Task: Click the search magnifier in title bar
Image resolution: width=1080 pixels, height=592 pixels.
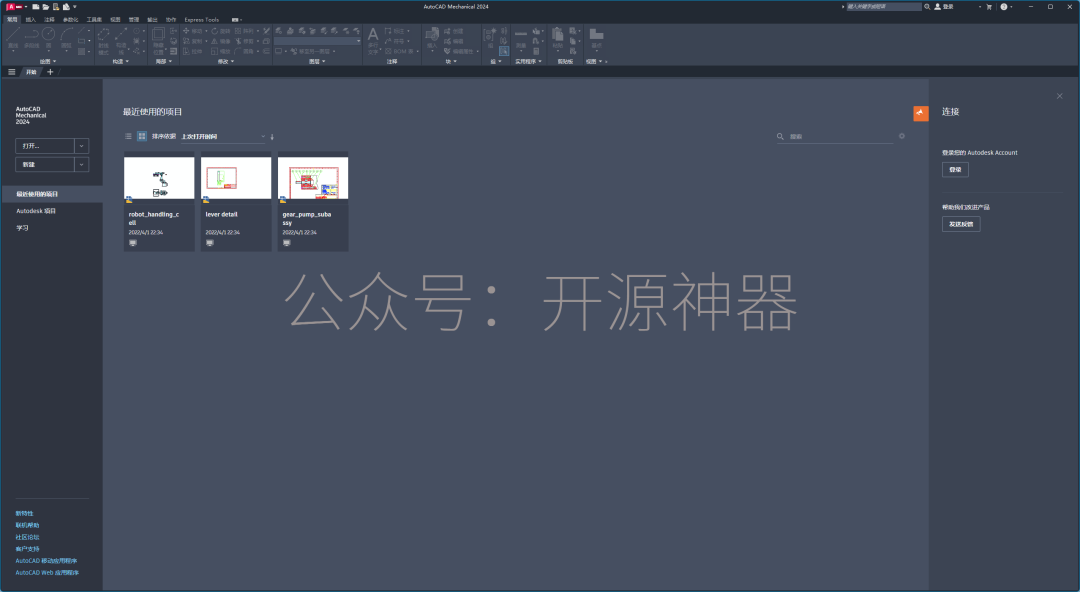Action: [x=927, y=7]
